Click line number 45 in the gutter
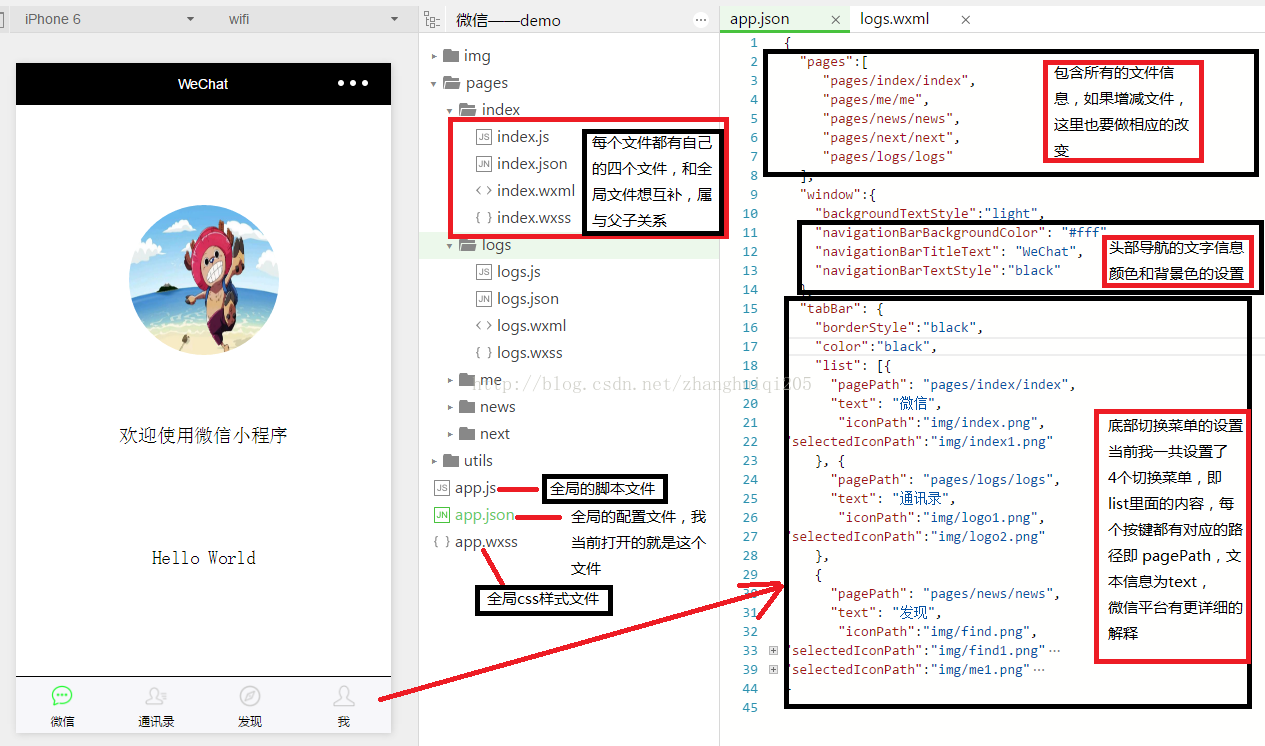Screen dimensions: 1265x746 point(750,708)
